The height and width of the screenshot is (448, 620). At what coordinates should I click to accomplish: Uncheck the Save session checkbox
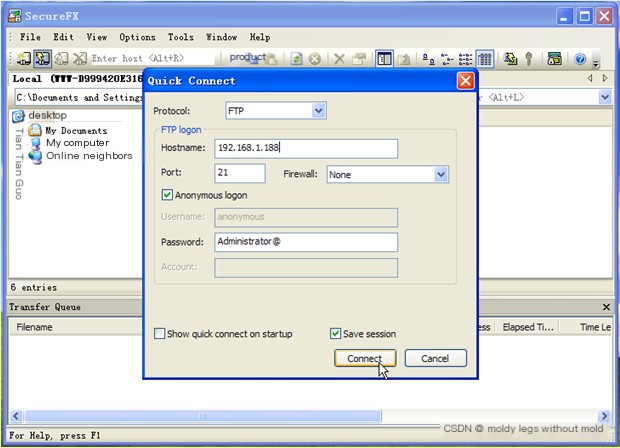click(335, 333)
